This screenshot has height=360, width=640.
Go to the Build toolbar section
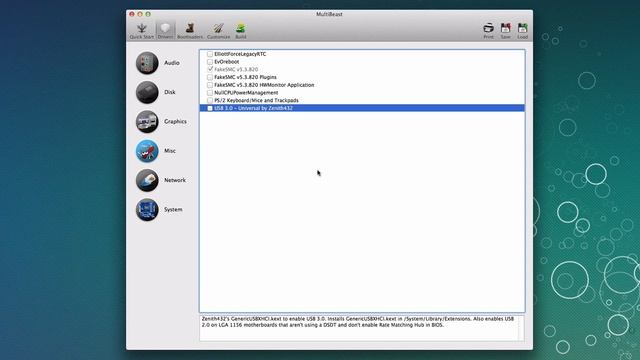click(x=240, y=31)
